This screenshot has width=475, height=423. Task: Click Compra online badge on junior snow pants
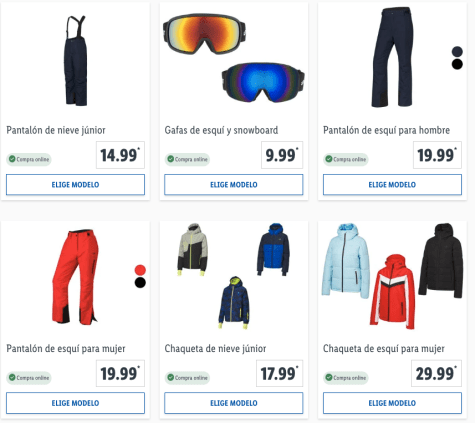[29, 159]
